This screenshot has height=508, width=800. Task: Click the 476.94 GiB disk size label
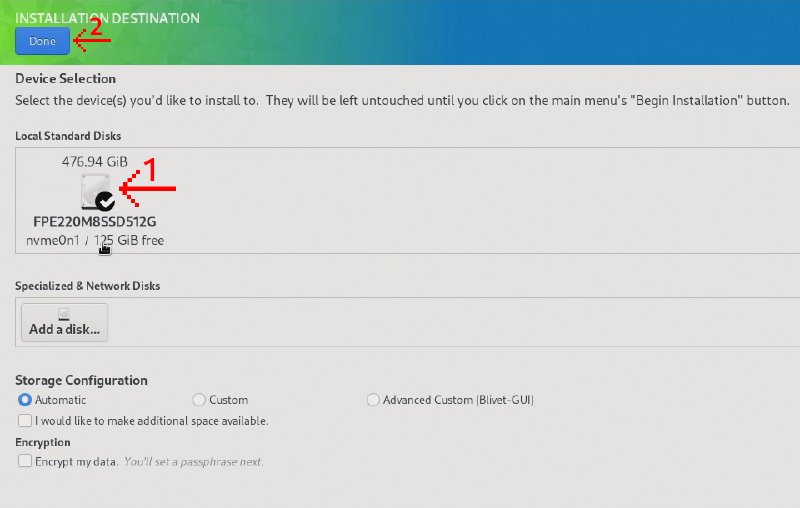click(x=95, y=161)
